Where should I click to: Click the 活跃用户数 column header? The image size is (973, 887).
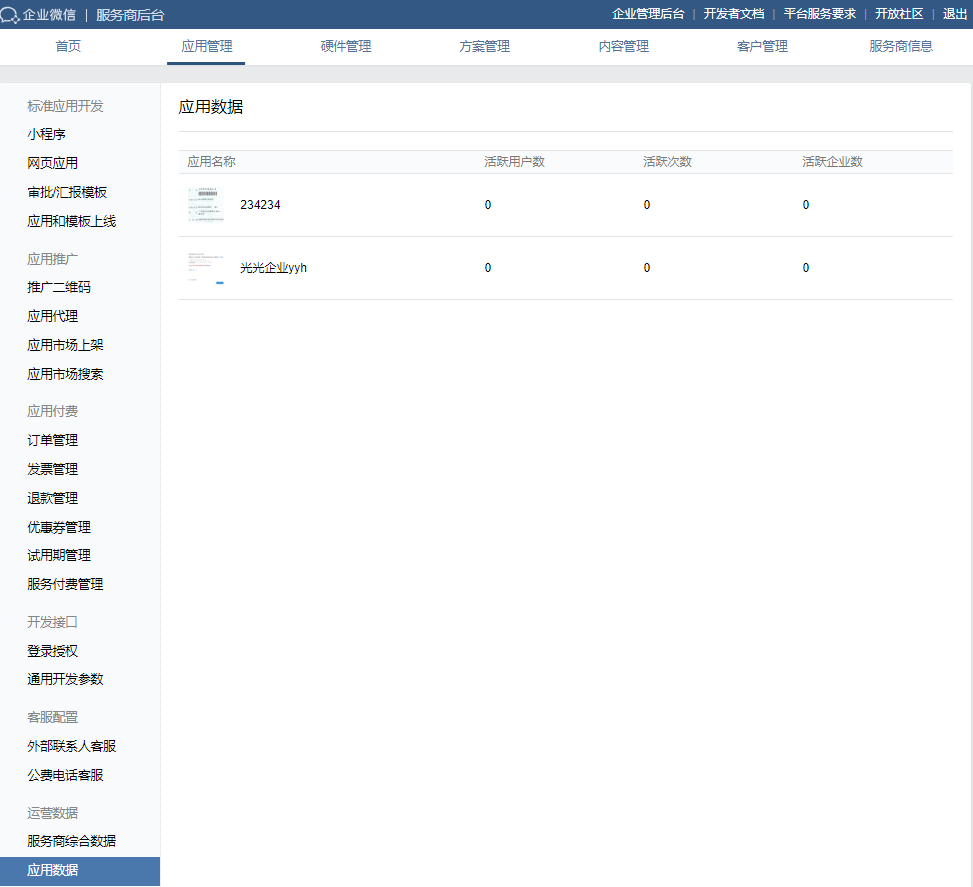(514, 162)
